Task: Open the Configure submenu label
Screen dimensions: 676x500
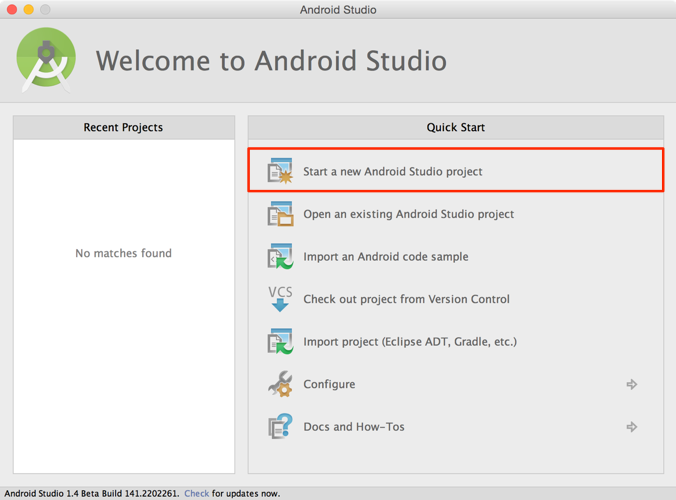Action: pyautogui.click(x=329, y=384)
